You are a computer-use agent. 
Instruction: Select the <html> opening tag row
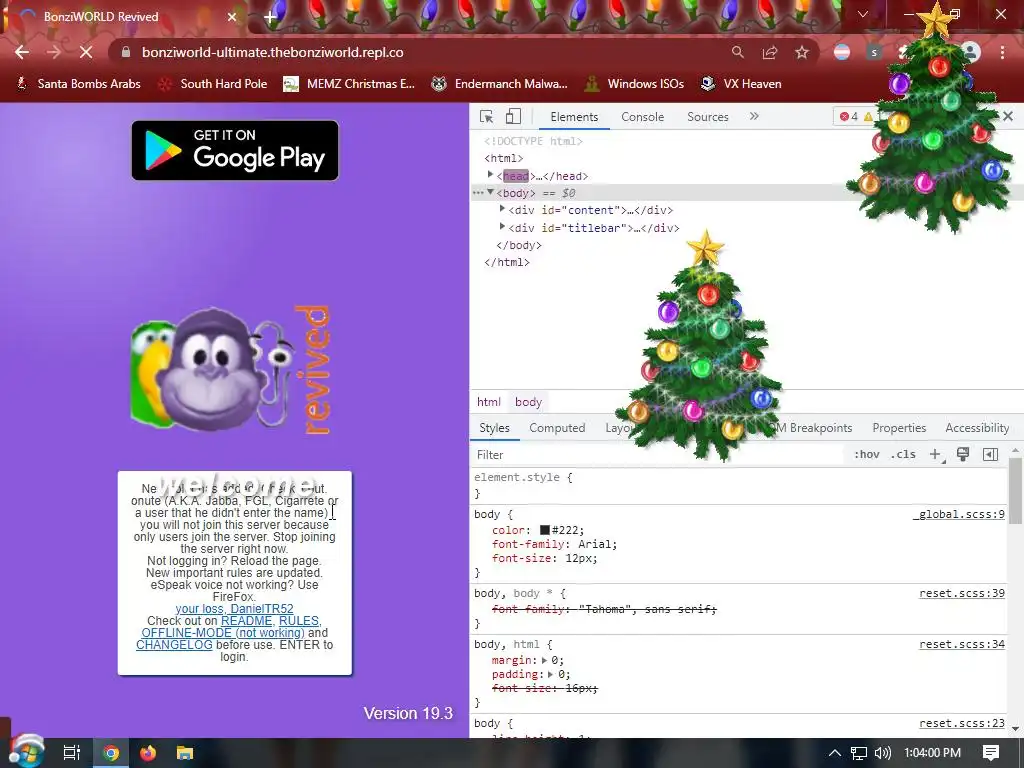coord(504,158)
